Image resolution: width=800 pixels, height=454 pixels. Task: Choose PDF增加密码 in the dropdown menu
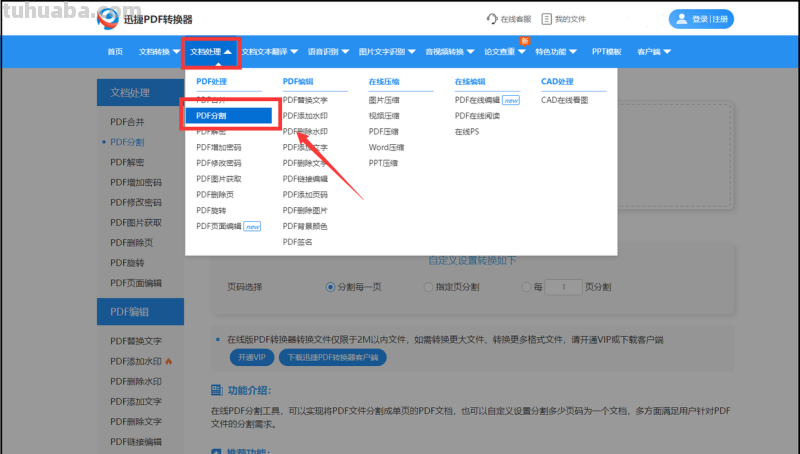coord(218,147)
